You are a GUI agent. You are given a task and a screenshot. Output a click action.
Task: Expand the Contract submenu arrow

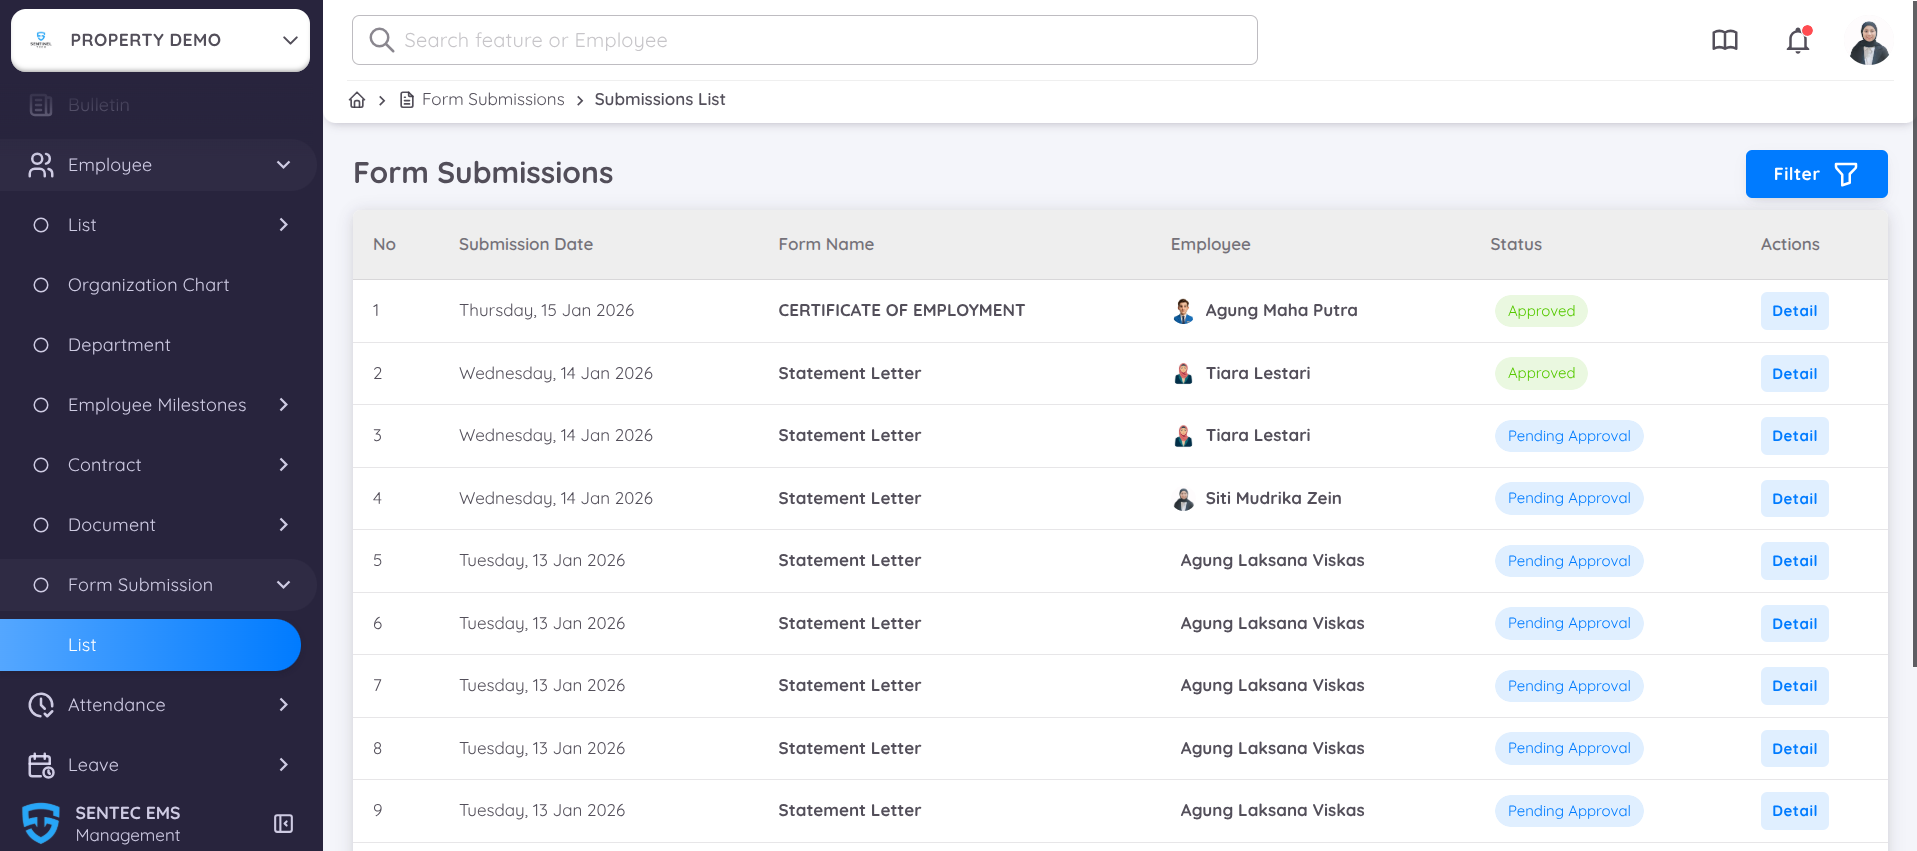point(284,465)
